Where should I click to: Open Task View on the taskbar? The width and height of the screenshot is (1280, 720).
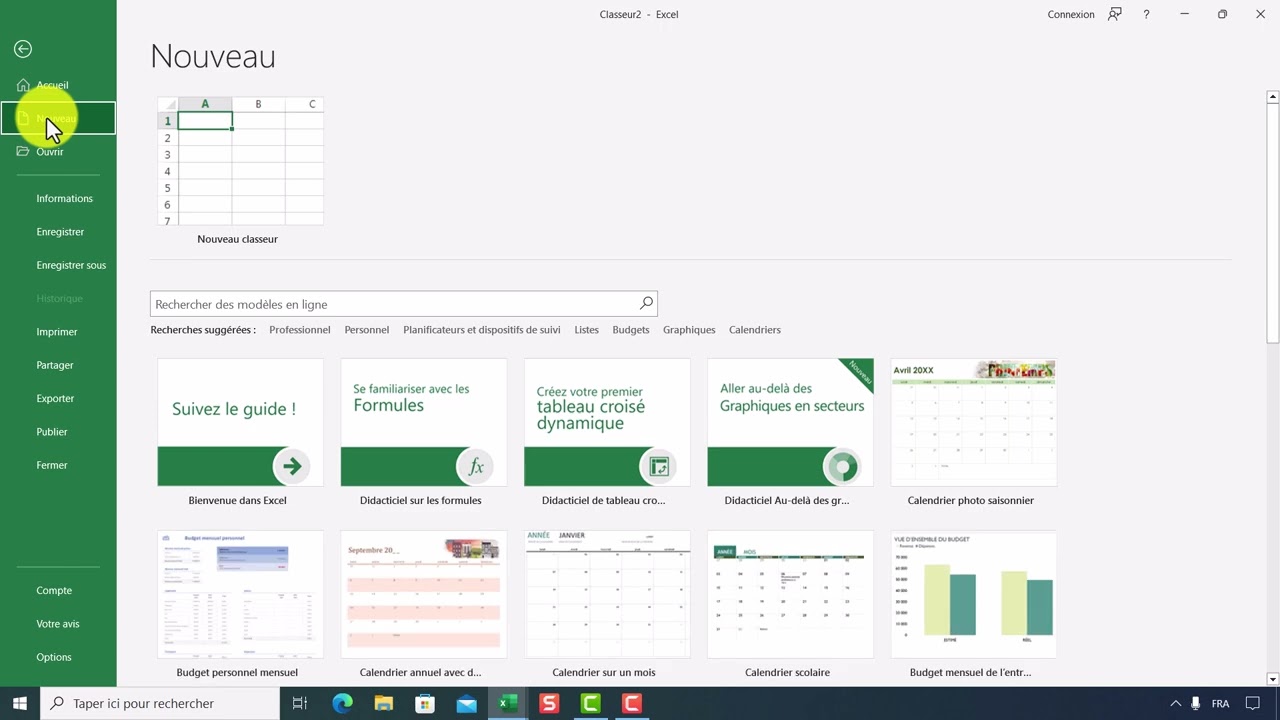pyautogui.click(x=300, y=703)
